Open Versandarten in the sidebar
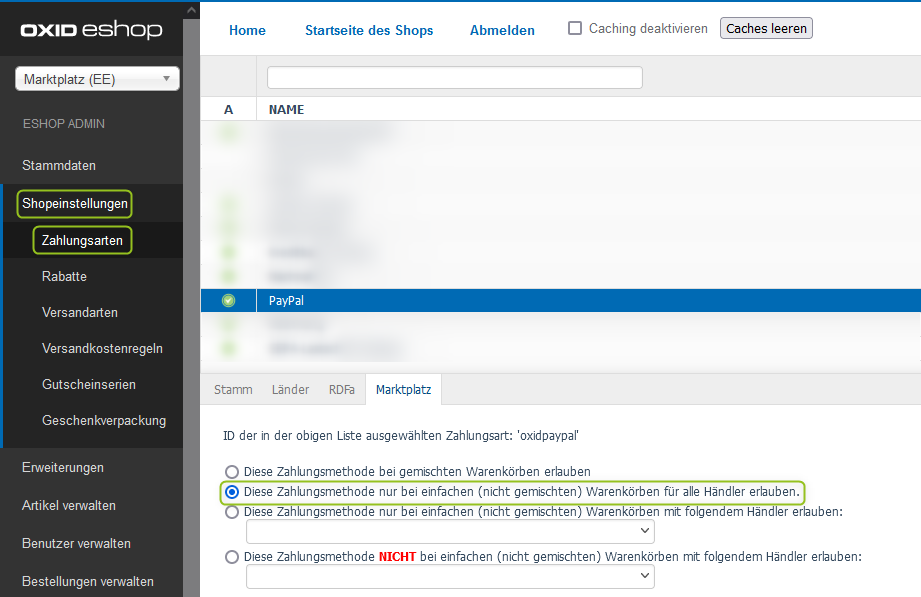The height and width of the screenshot is (597, 921). pyautogui.click(x=80, y=313)
